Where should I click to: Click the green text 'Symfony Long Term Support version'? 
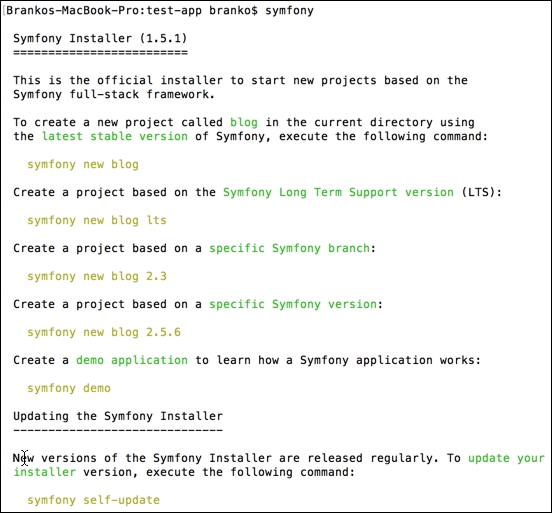point(338,192)
